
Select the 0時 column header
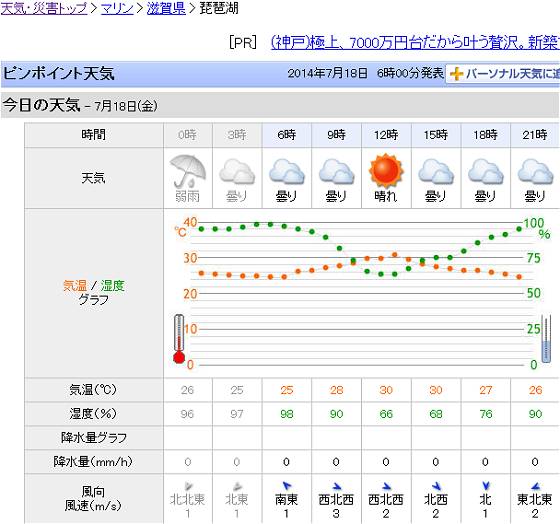coord(188,135)
